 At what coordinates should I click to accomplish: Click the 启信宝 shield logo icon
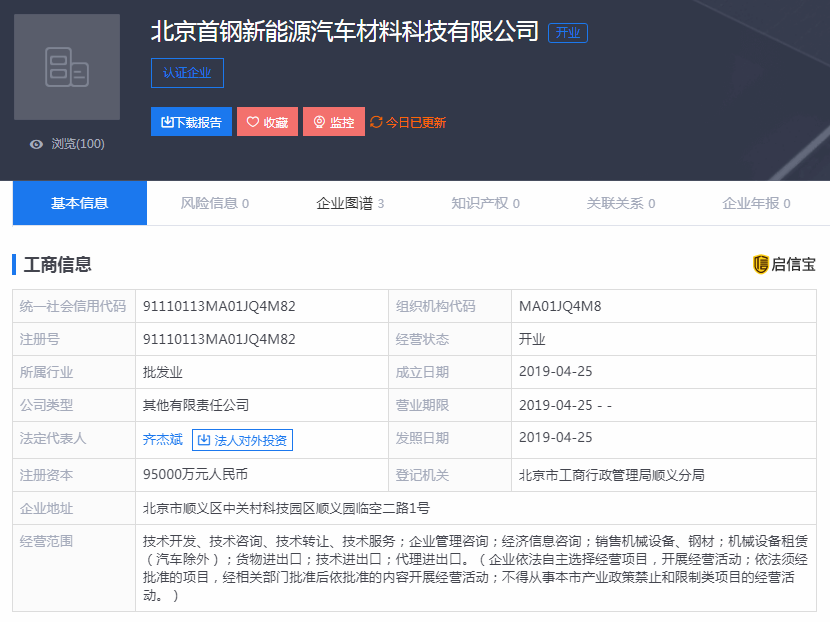760,264
